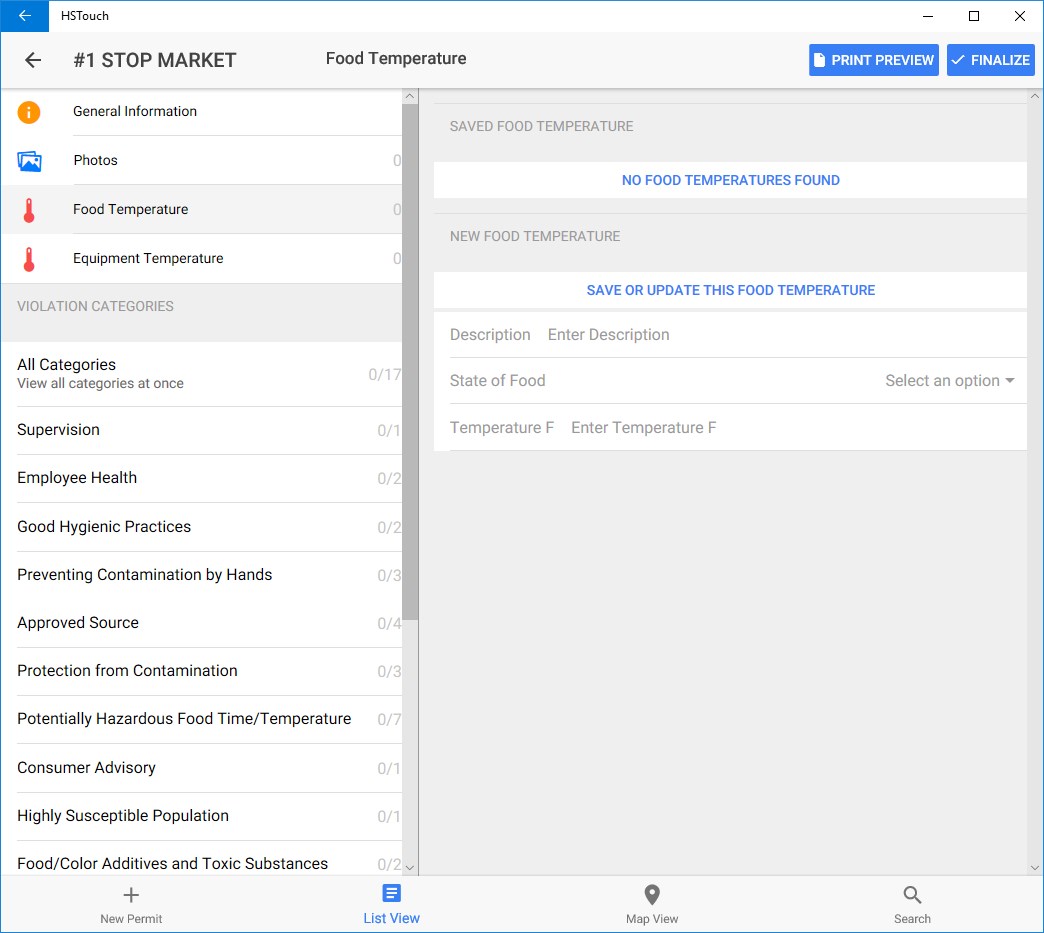Switch to New Permit tab label
Screen dimensions: 1044x933
pos(131,919)
